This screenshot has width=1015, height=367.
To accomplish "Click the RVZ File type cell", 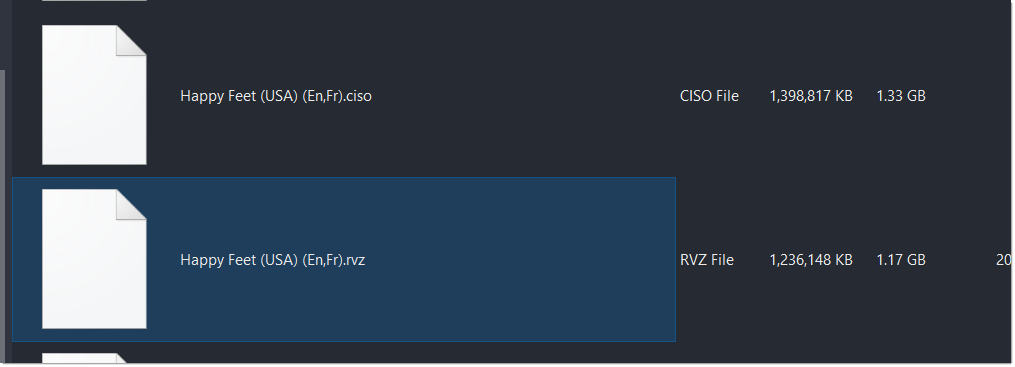I will pos(707,260).
